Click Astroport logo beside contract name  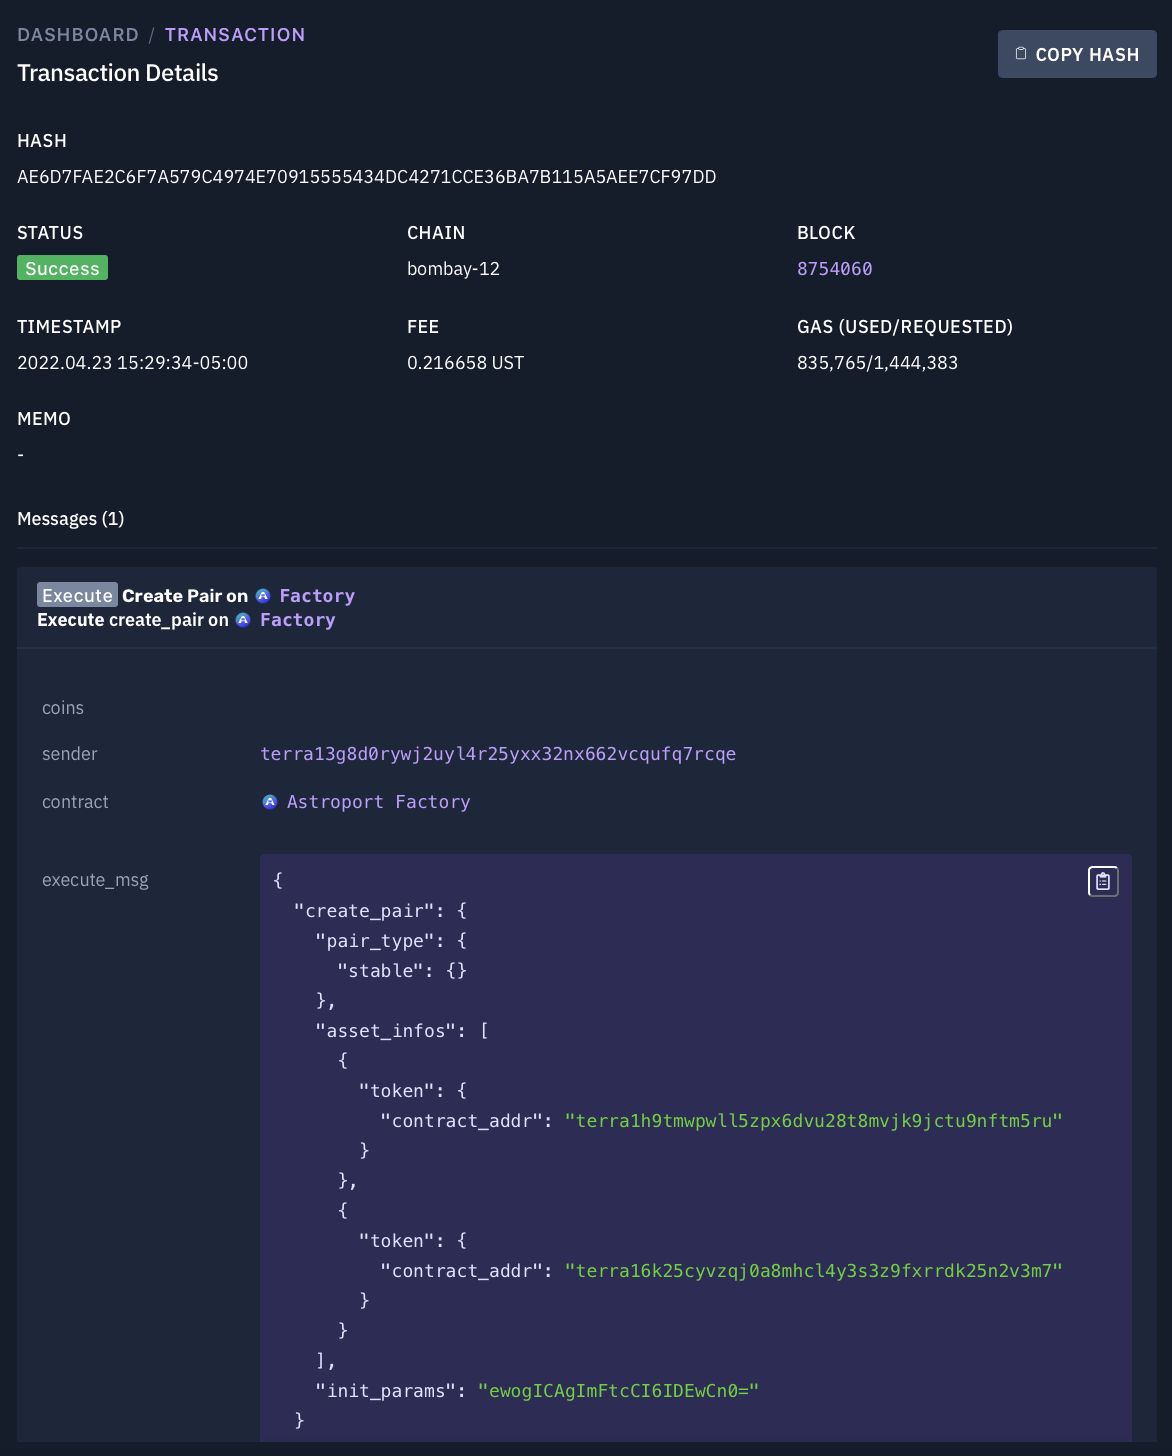pyautogui.click(x=270, y=802)
